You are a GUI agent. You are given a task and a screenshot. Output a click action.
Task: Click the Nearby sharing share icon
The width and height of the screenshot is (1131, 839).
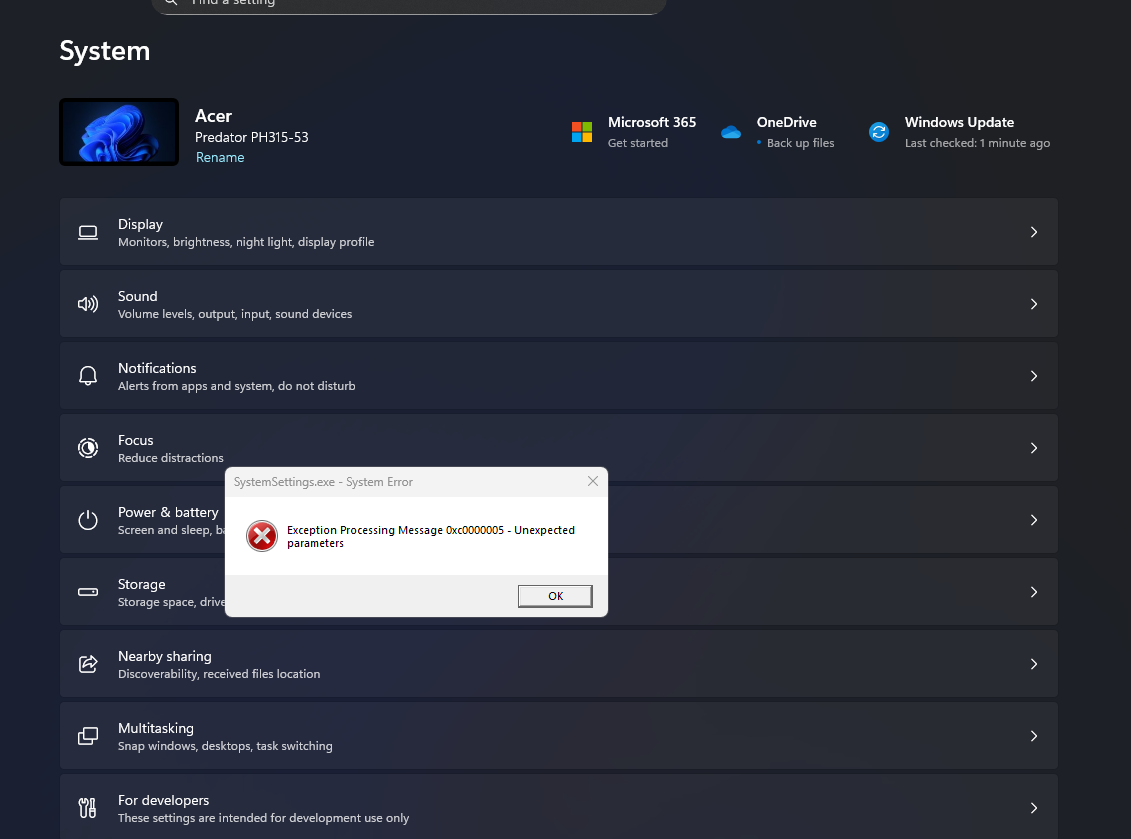(88, 664)
